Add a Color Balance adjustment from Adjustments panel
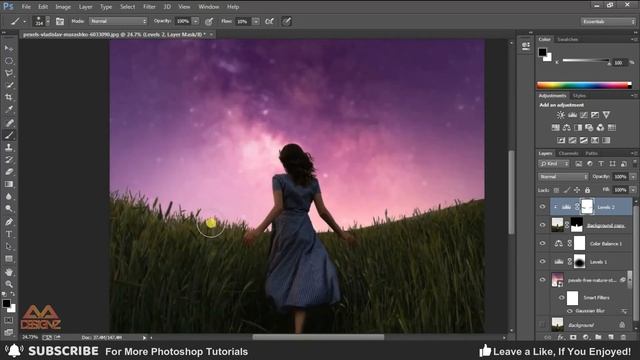The image size is (640, 360). [567, 128]
